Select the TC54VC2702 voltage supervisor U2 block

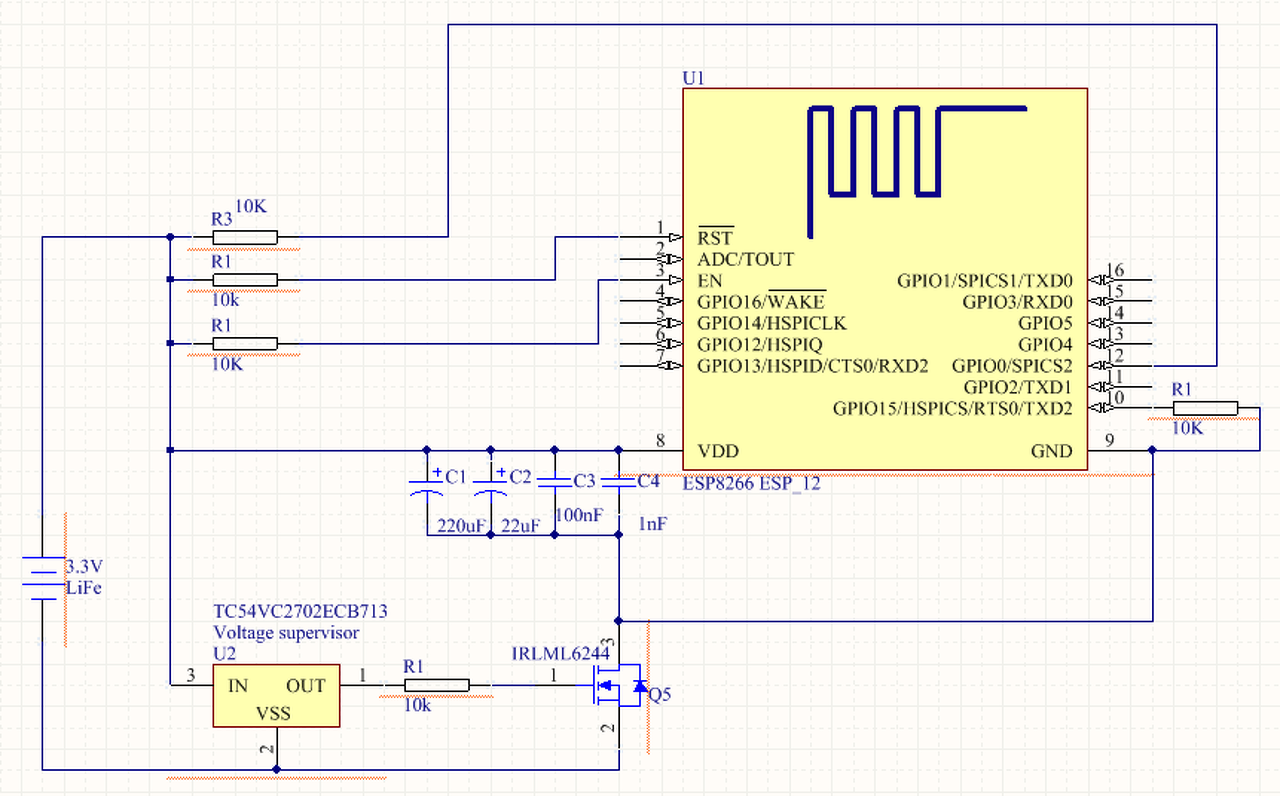point(276,695)
